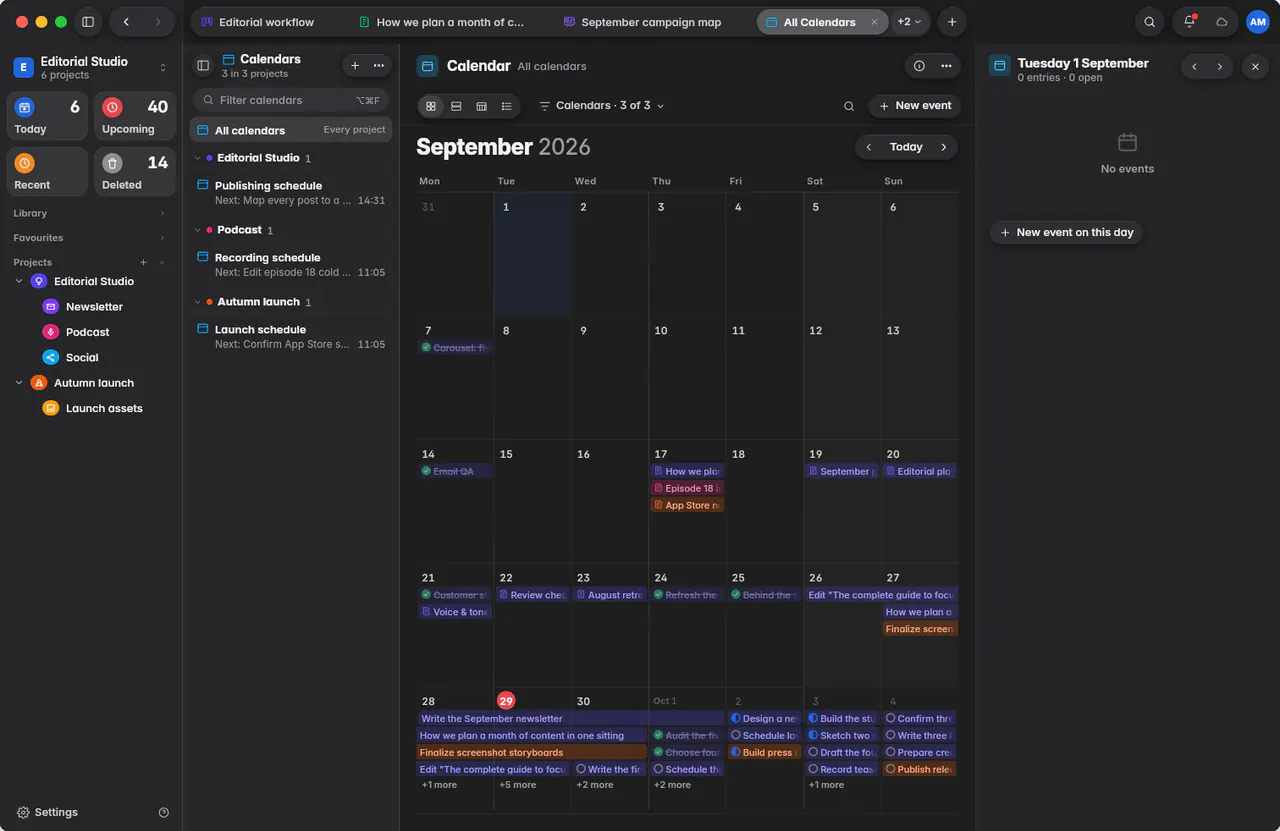Collapse Podcast calendar group
1280x831 pixels.
[x=197, y=230]
